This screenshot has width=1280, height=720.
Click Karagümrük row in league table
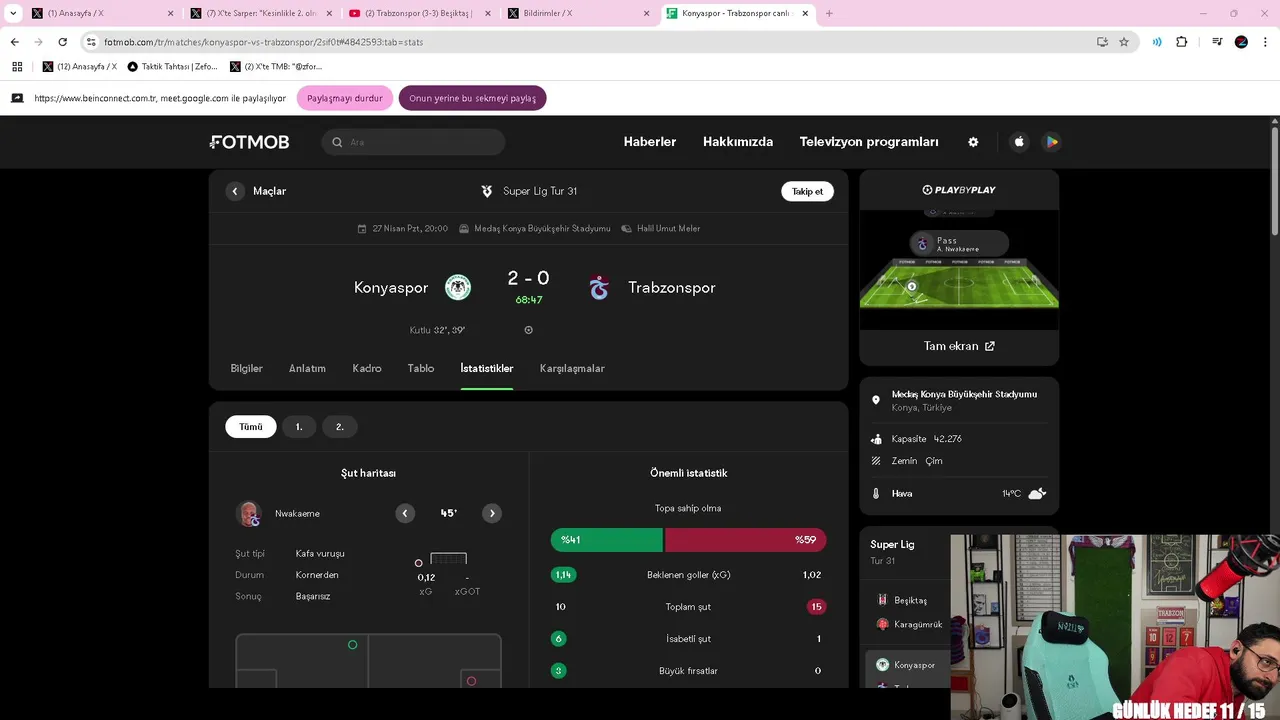point(907,624)
